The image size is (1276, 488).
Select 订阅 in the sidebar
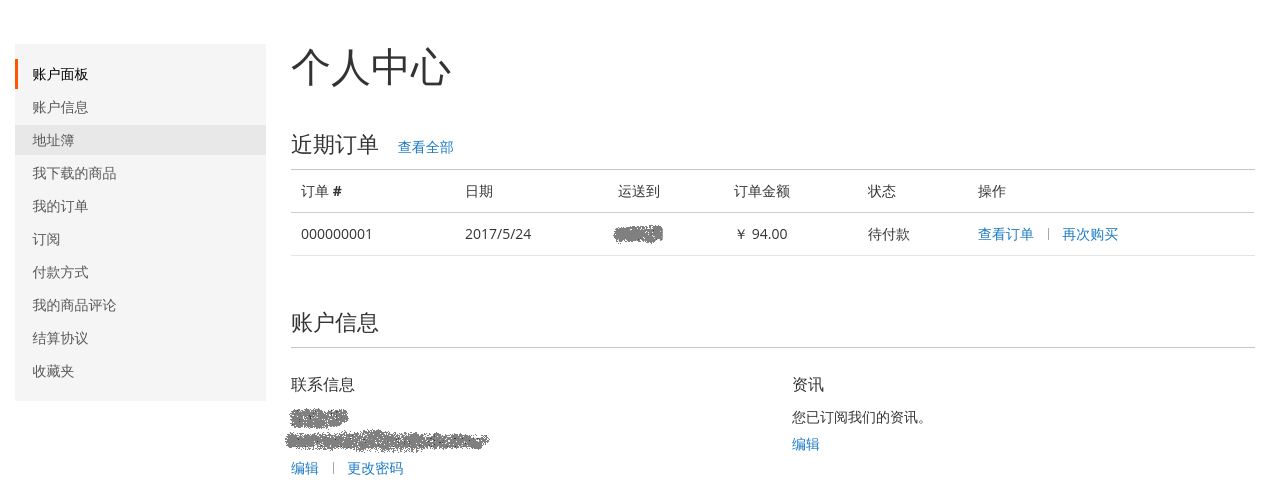pos(140,239)
